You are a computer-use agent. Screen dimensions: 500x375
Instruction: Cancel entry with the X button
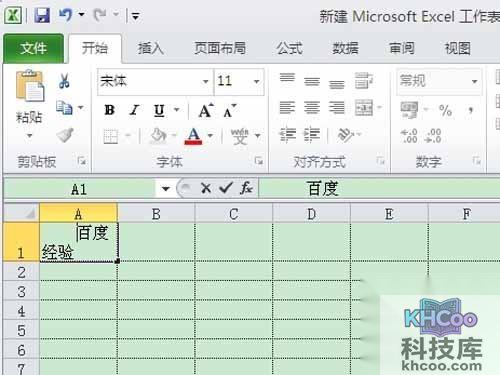tap(206, 189)
